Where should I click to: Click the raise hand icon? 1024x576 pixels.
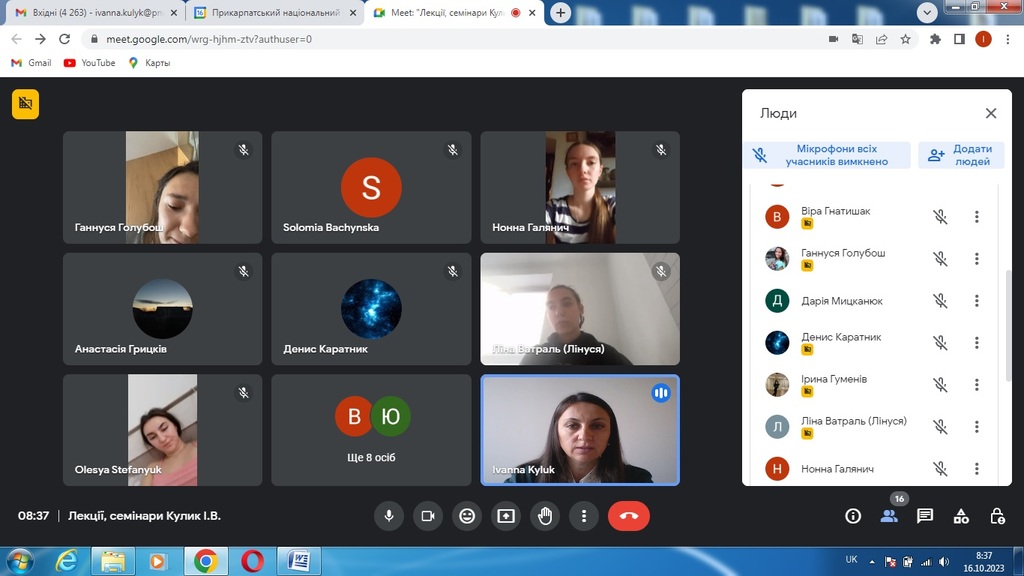[x=545, y=516]
